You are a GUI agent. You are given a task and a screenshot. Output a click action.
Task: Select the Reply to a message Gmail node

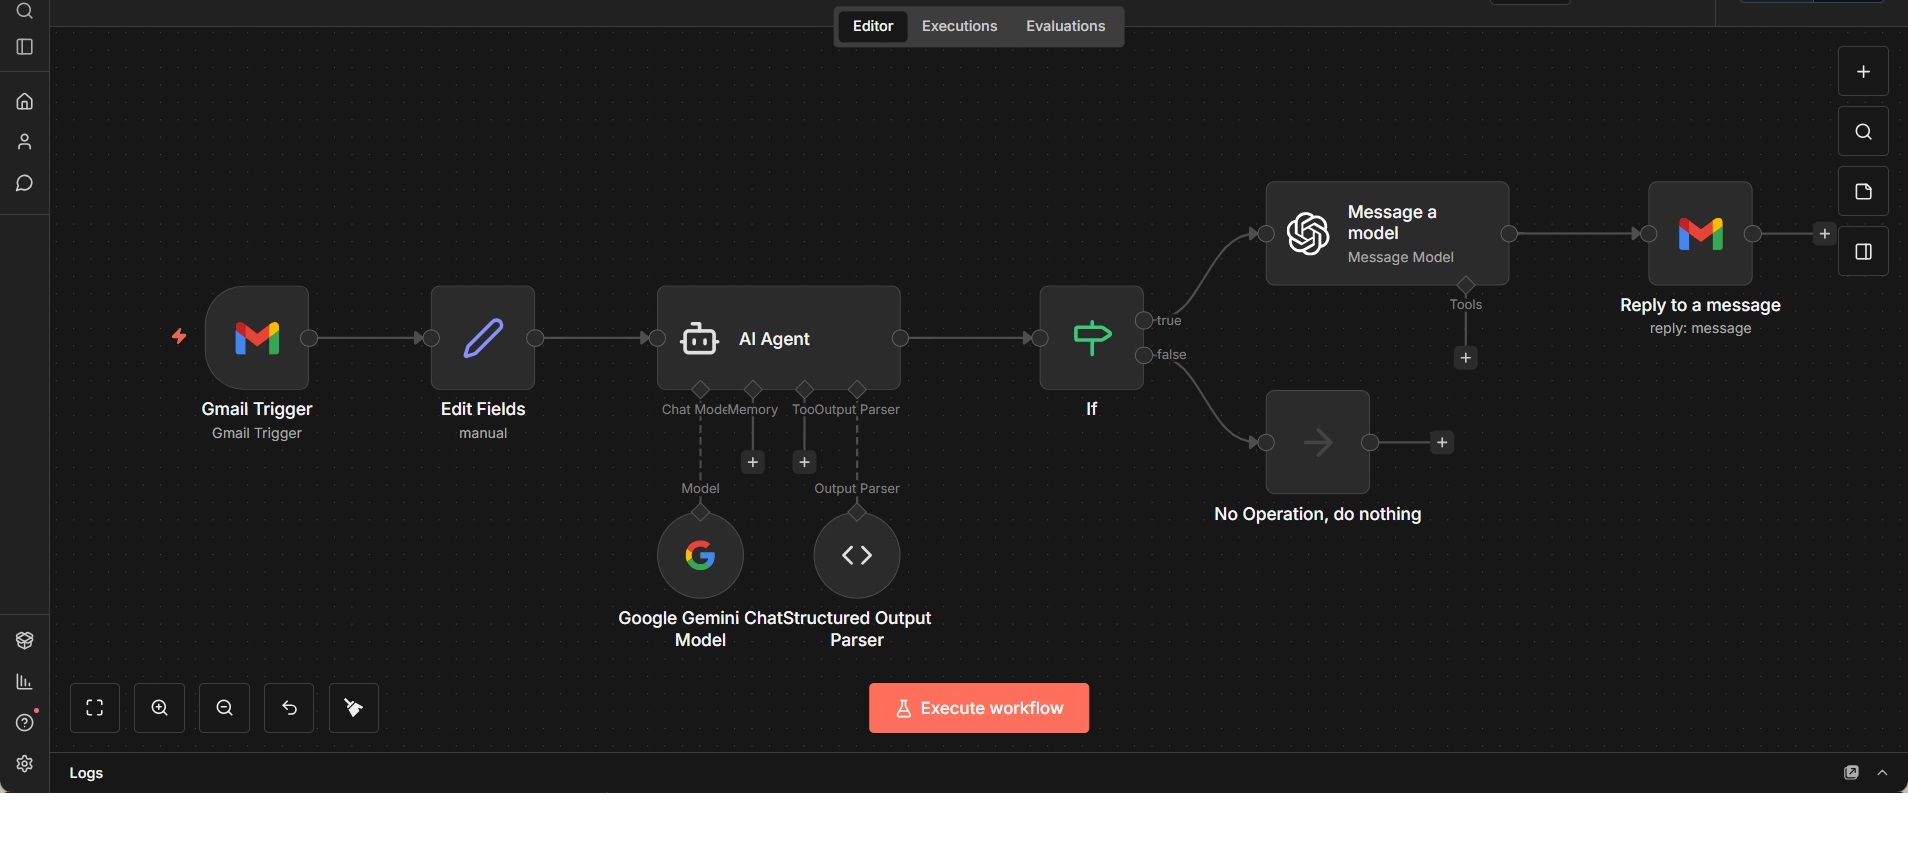1700,234
